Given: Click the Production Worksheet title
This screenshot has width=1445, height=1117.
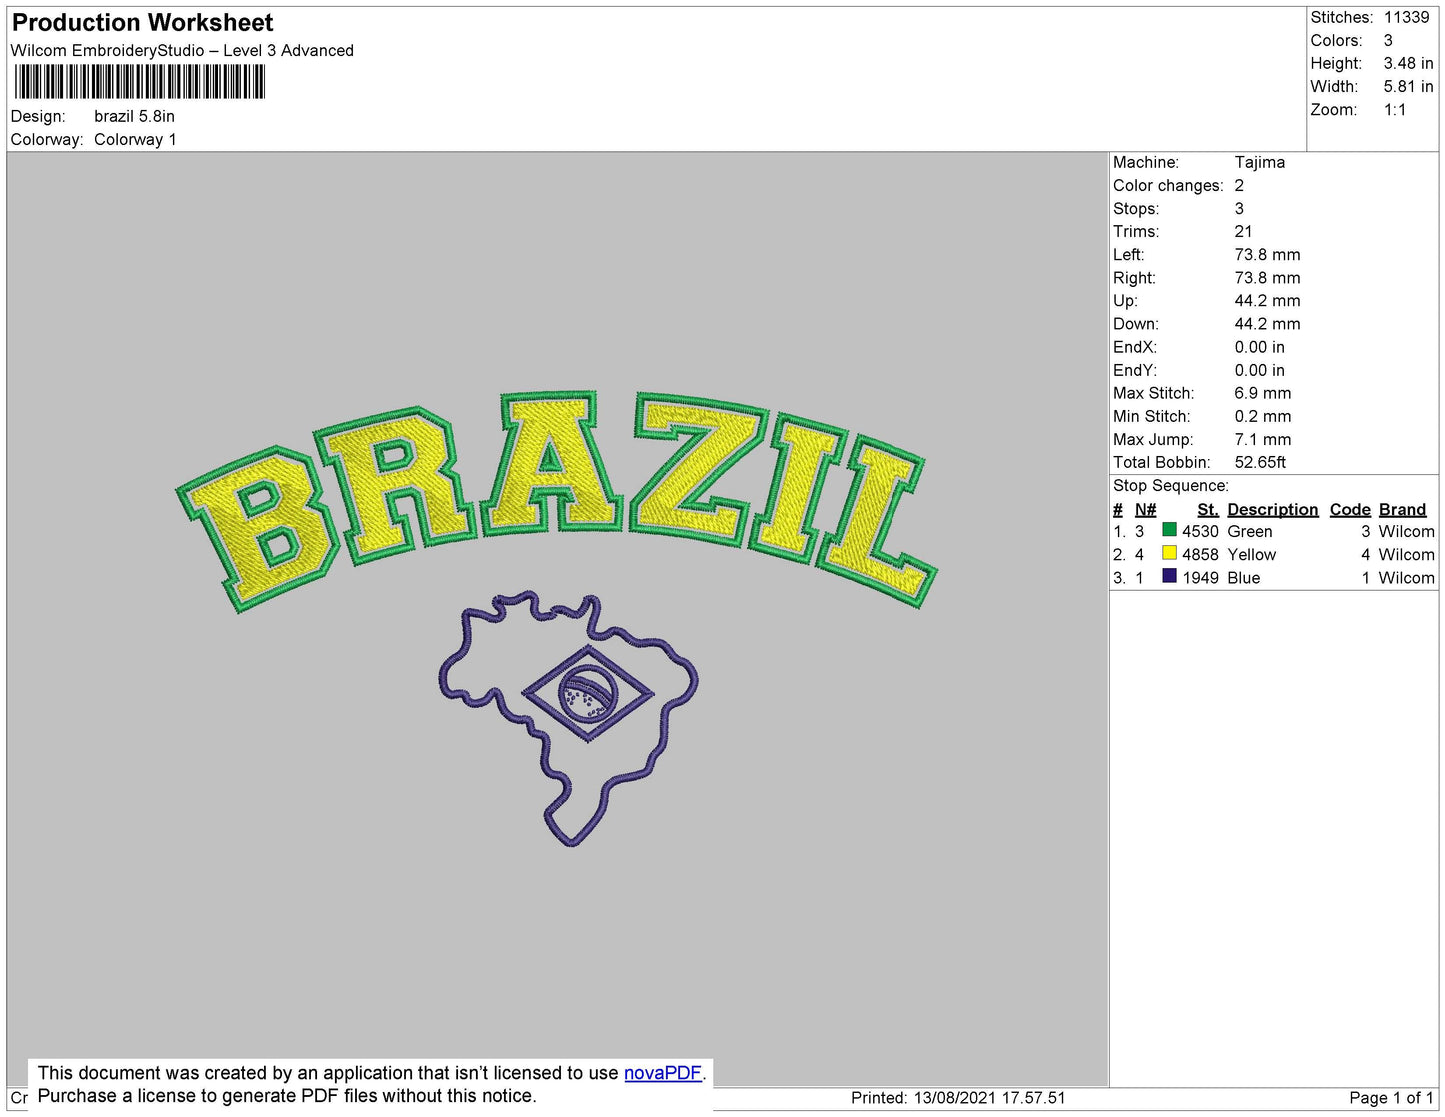Looking at the screenshot, I should point(143,23).
